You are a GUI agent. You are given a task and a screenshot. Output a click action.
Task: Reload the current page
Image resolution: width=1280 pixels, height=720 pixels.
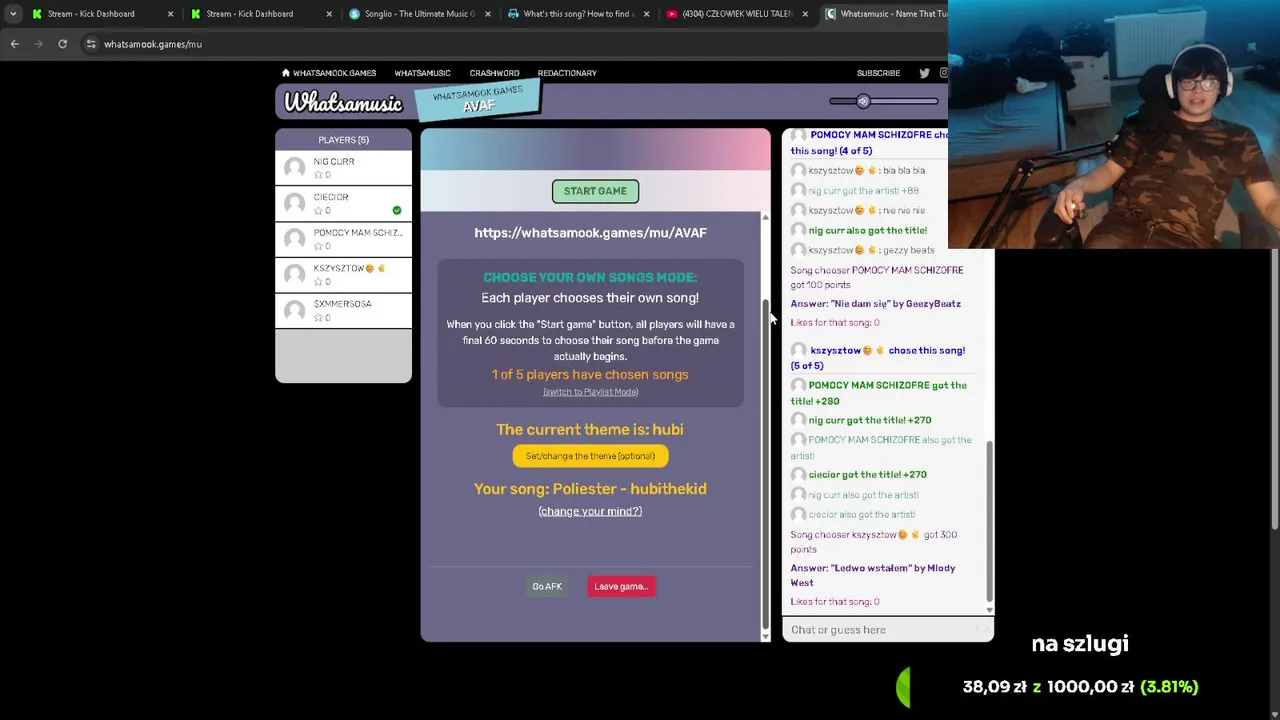pos(62,44)
